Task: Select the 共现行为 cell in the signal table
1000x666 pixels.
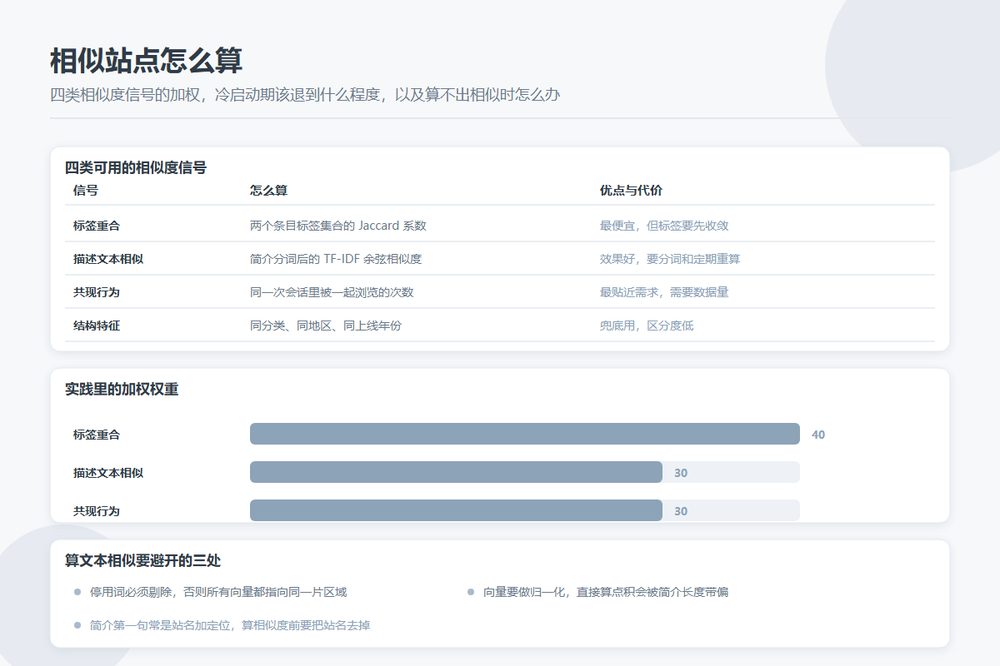Action: (x=96, y=292)
